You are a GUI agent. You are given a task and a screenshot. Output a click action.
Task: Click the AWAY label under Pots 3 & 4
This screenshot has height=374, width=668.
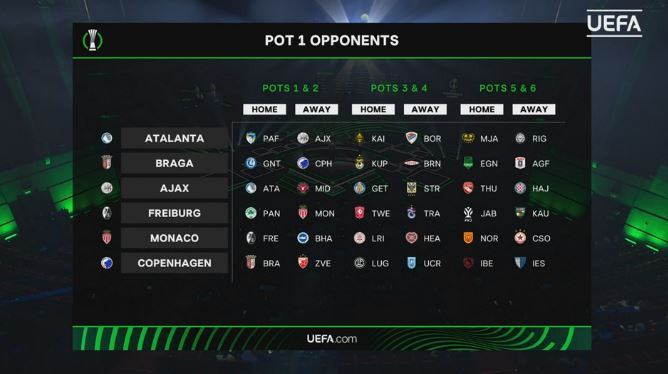(x=425, y=109)
